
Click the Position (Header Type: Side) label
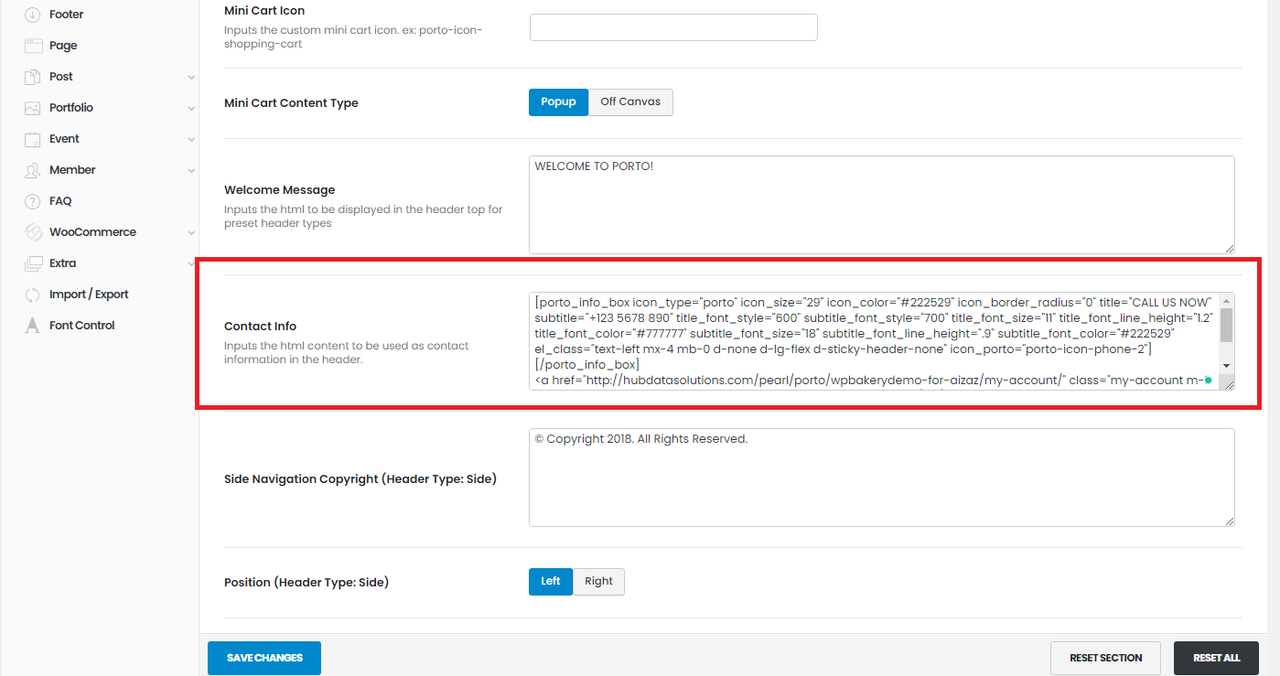point(306,582)
